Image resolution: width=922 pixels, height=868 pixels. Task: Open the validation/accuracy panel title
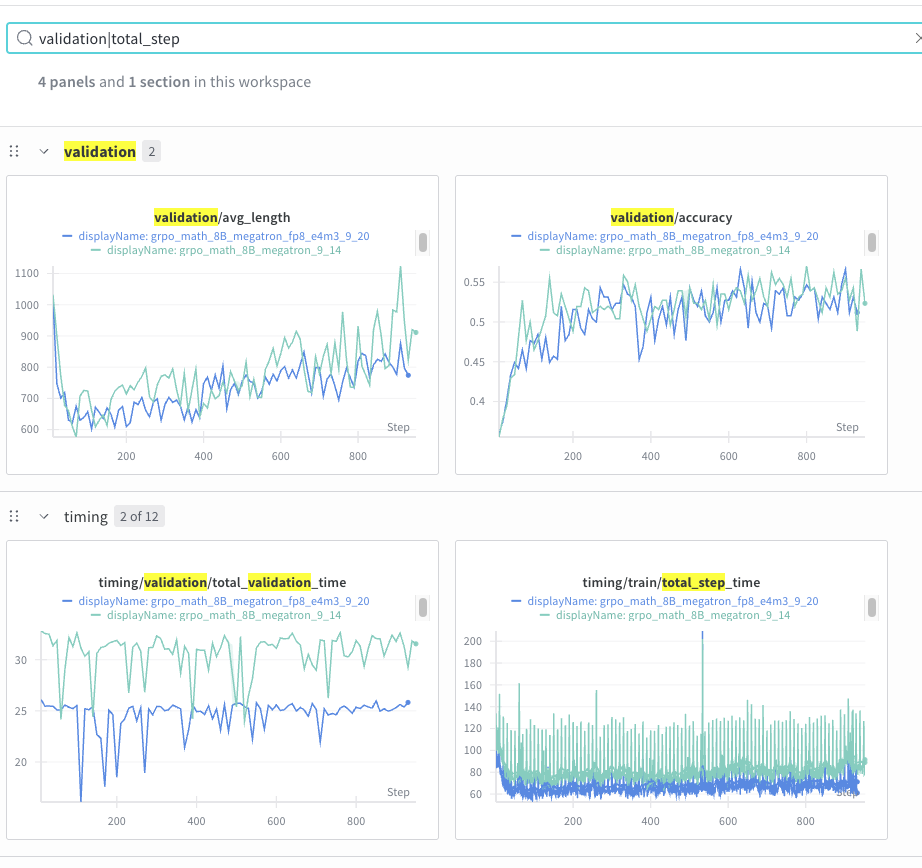tap(671, 217)
